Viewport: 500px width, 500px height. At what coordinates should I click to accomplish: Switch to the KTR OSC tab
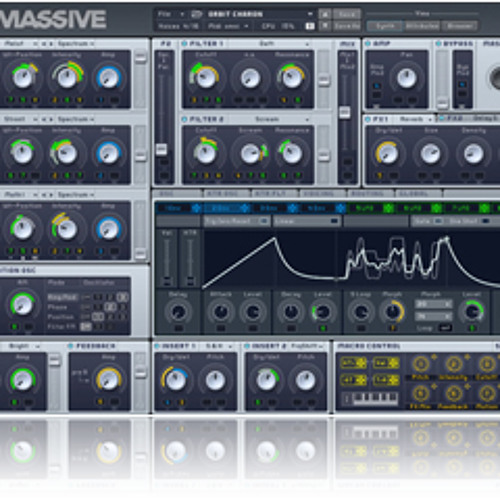226,194
